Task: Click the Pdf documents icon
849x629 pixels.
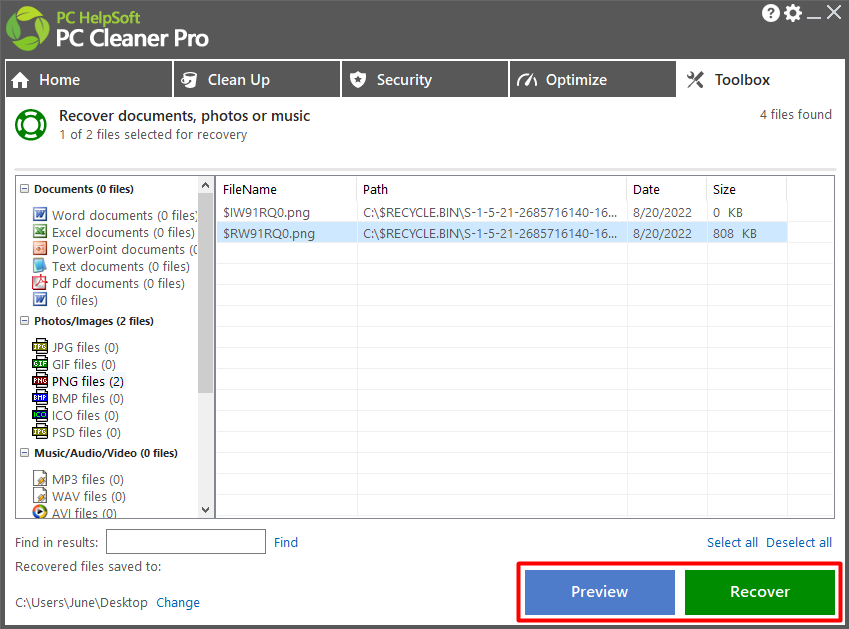Action: click(40, 283)
